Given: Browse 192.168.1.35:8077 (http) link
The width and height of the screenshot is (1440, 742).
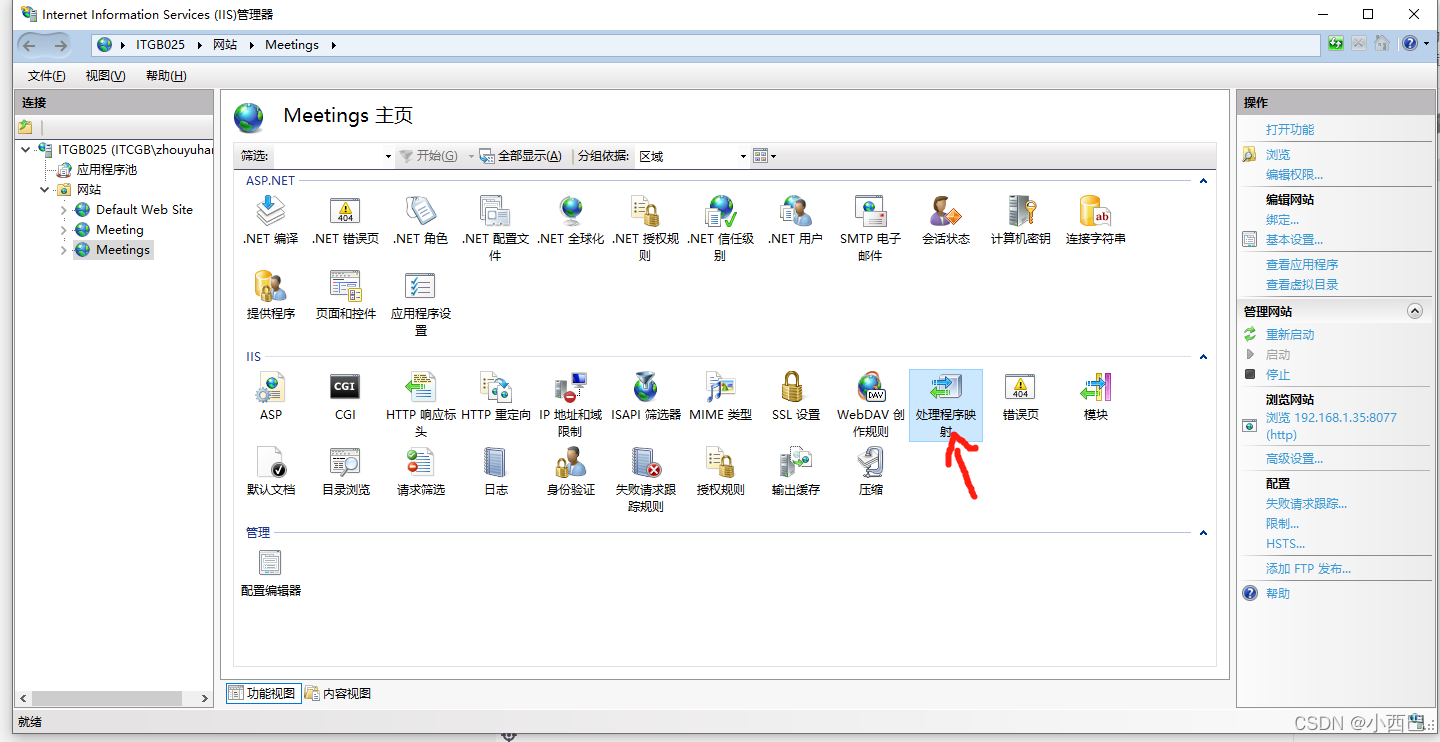Looking at the screenshot, I should [1331, 426].
